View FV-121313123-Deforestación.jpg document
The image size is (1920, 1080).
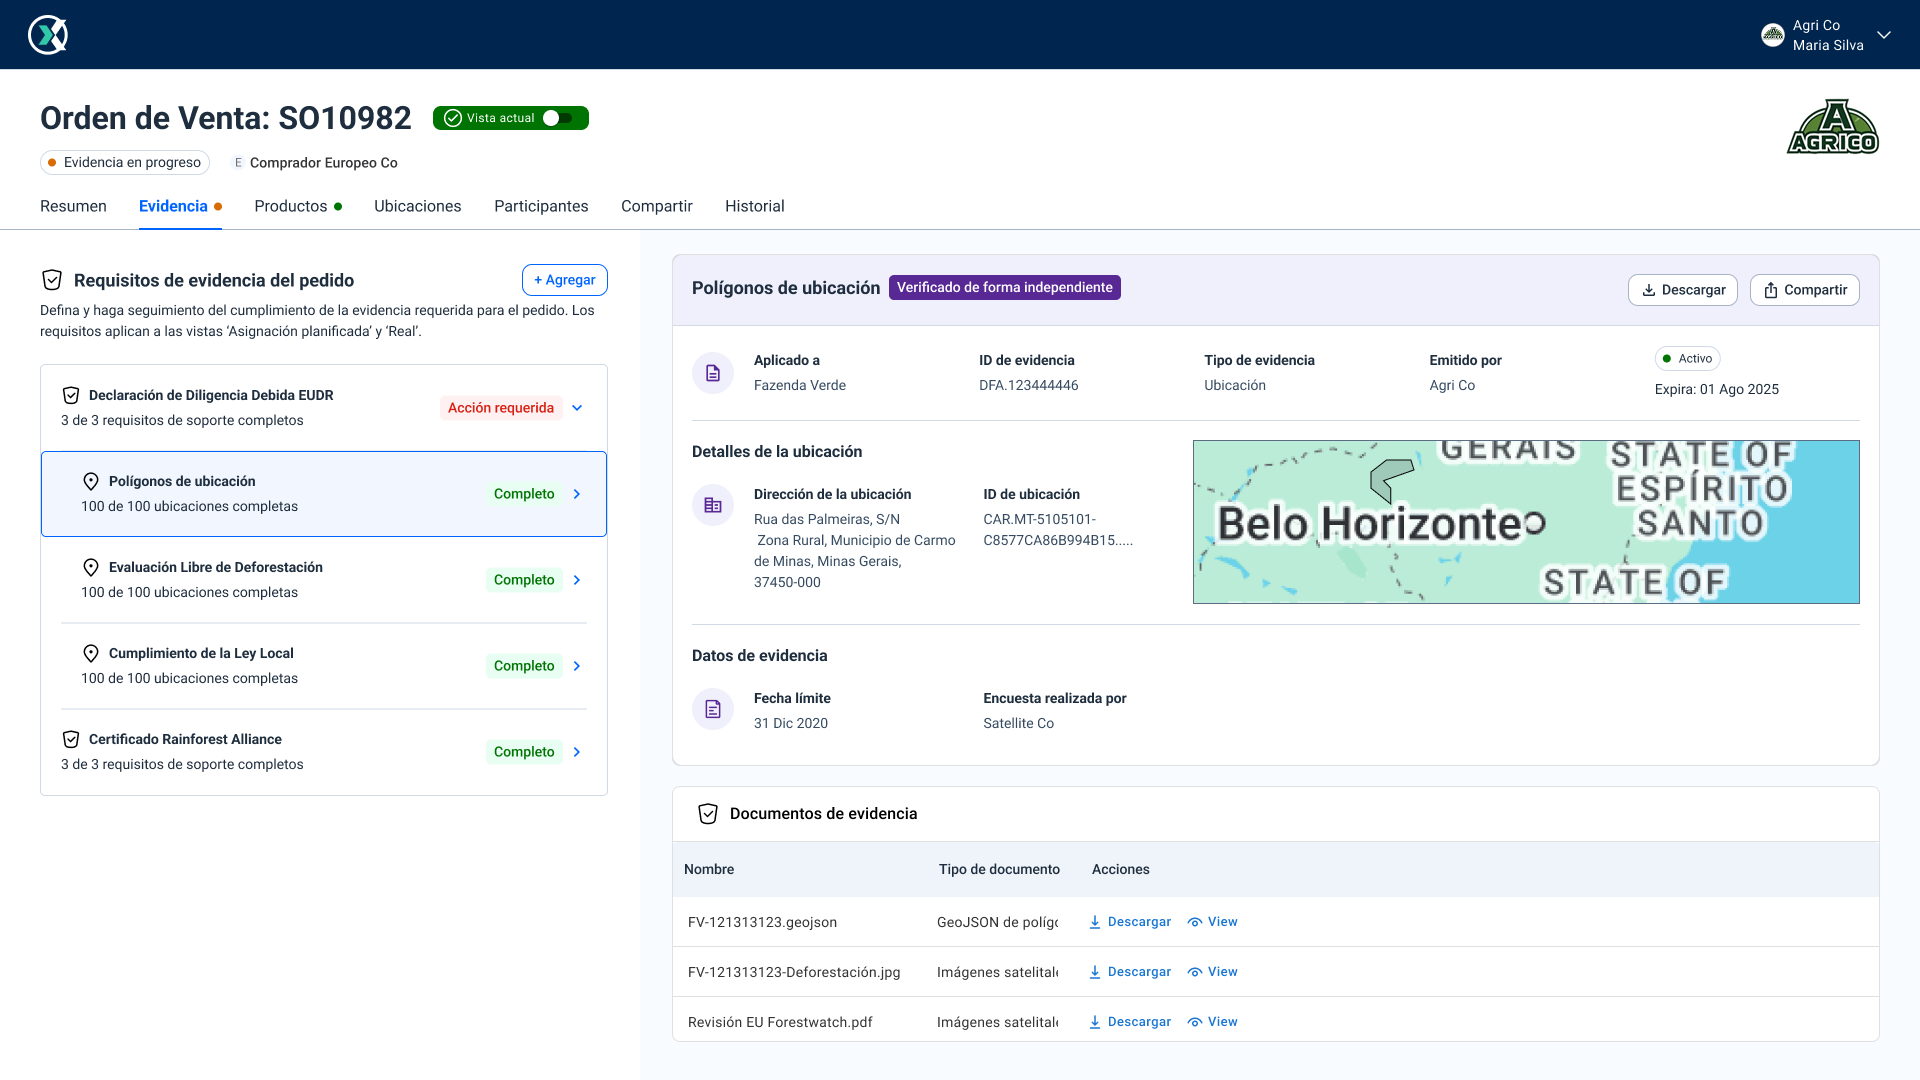click(1213, 972)
